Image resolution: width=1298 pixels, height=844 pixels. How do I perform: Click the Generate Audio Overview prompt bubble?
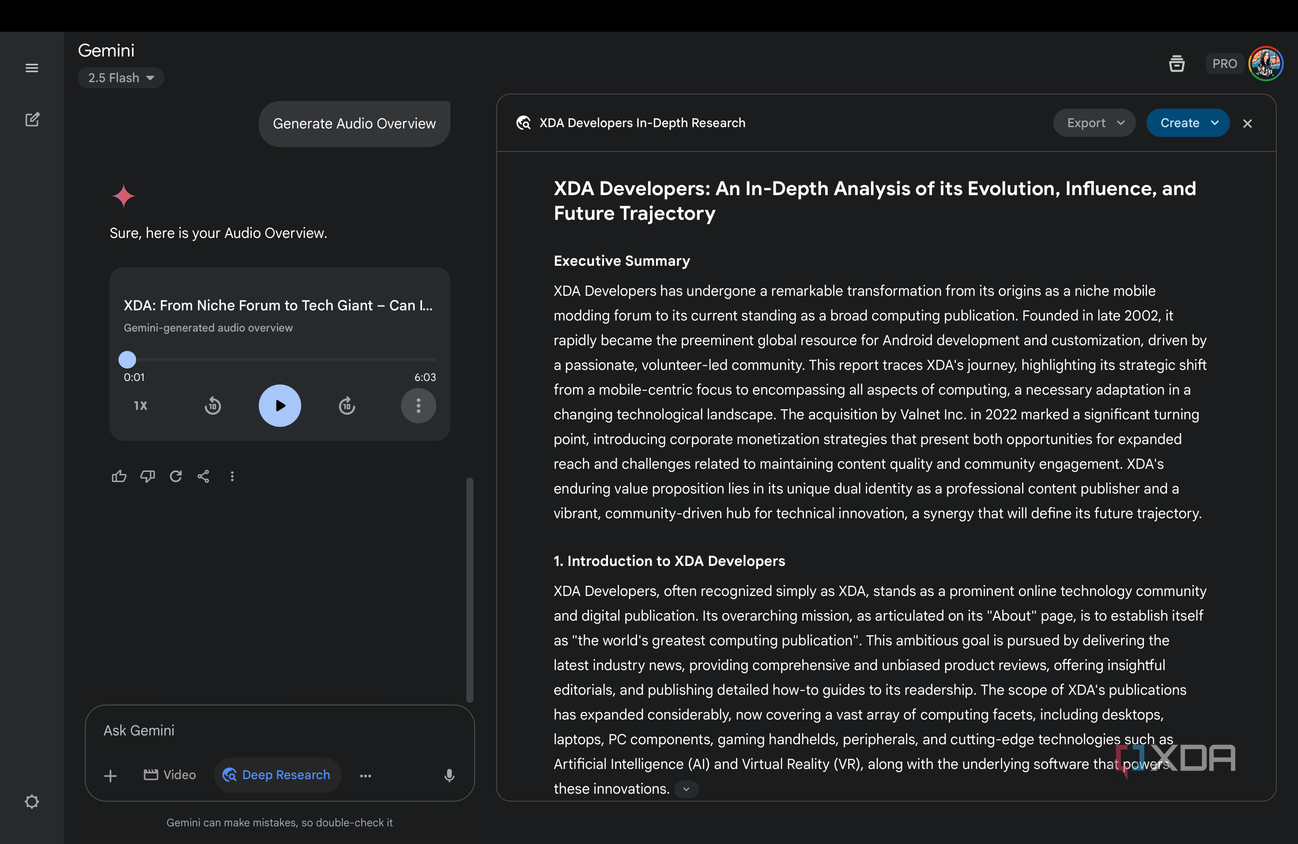[354, 124]
